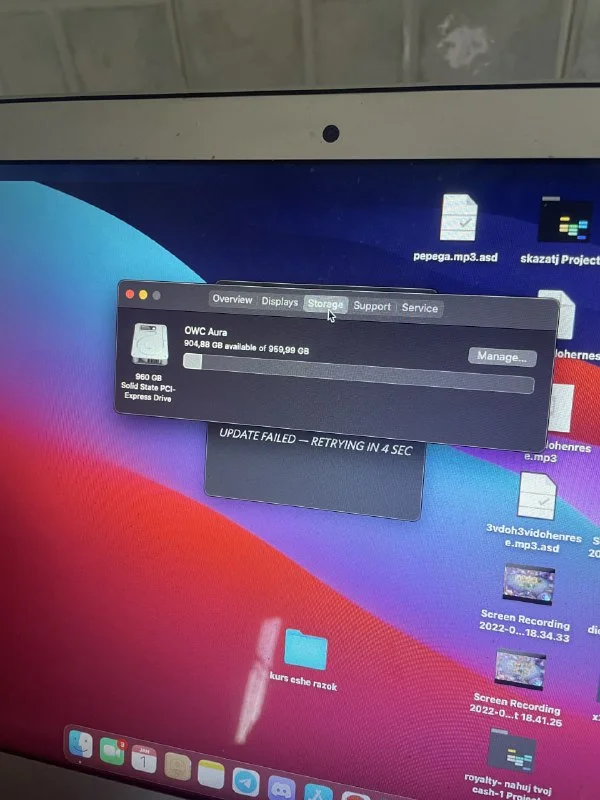The width and height of the screenshot is (600, 800).
Task: Open the Calendar app in Dock
Action: [144, 760]
